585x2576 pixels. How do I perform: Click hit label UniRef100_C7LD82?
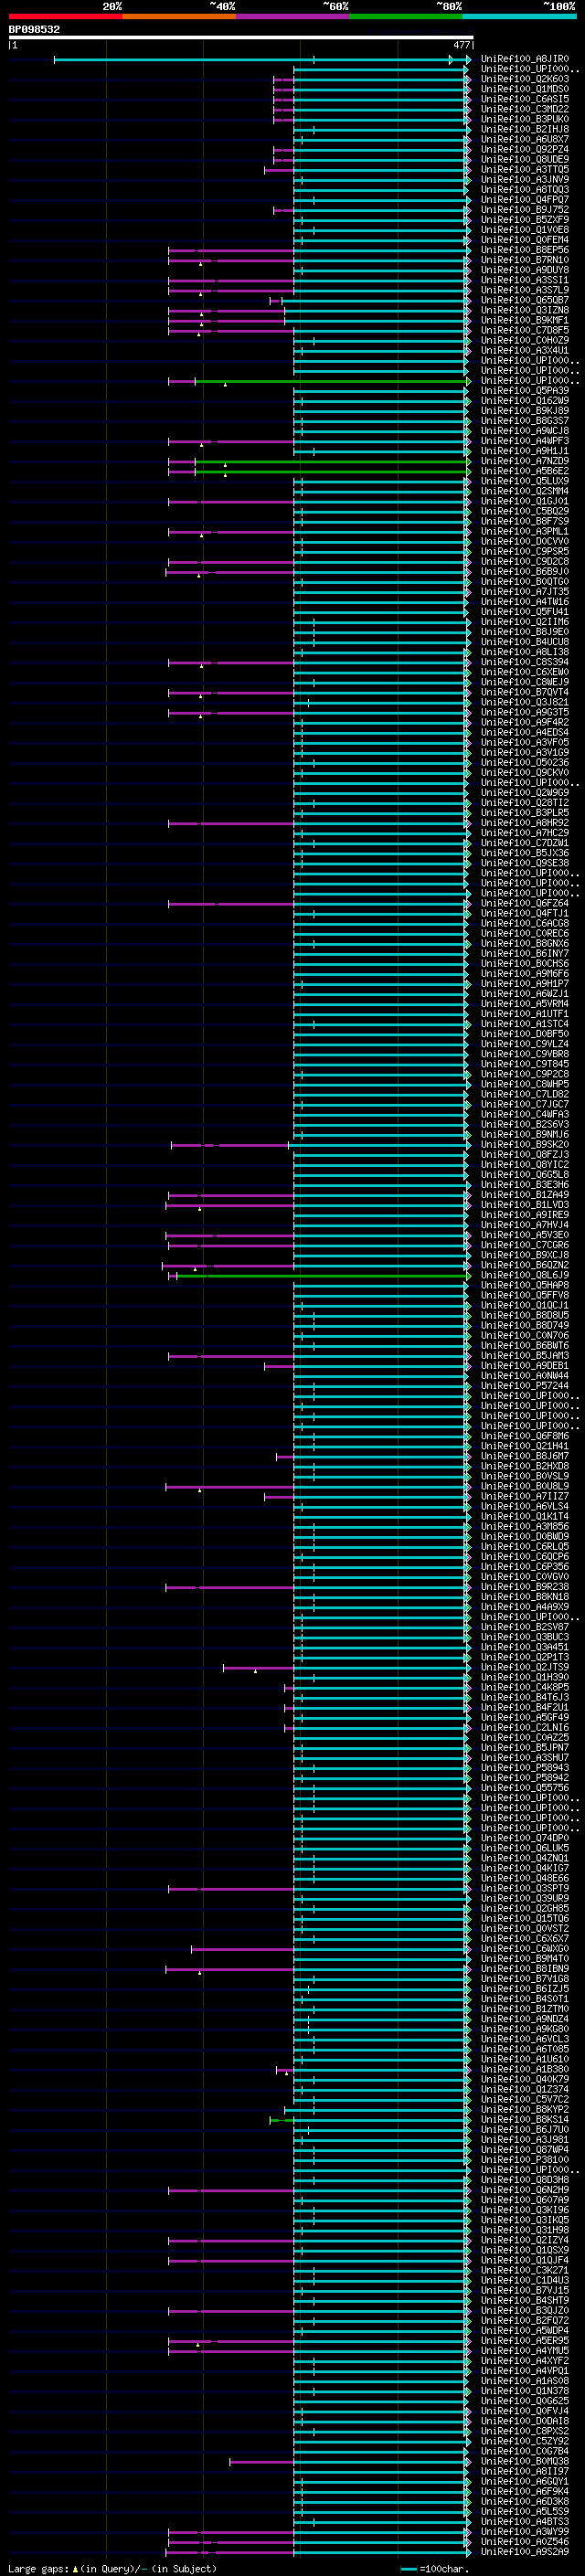click(524, 1094)
